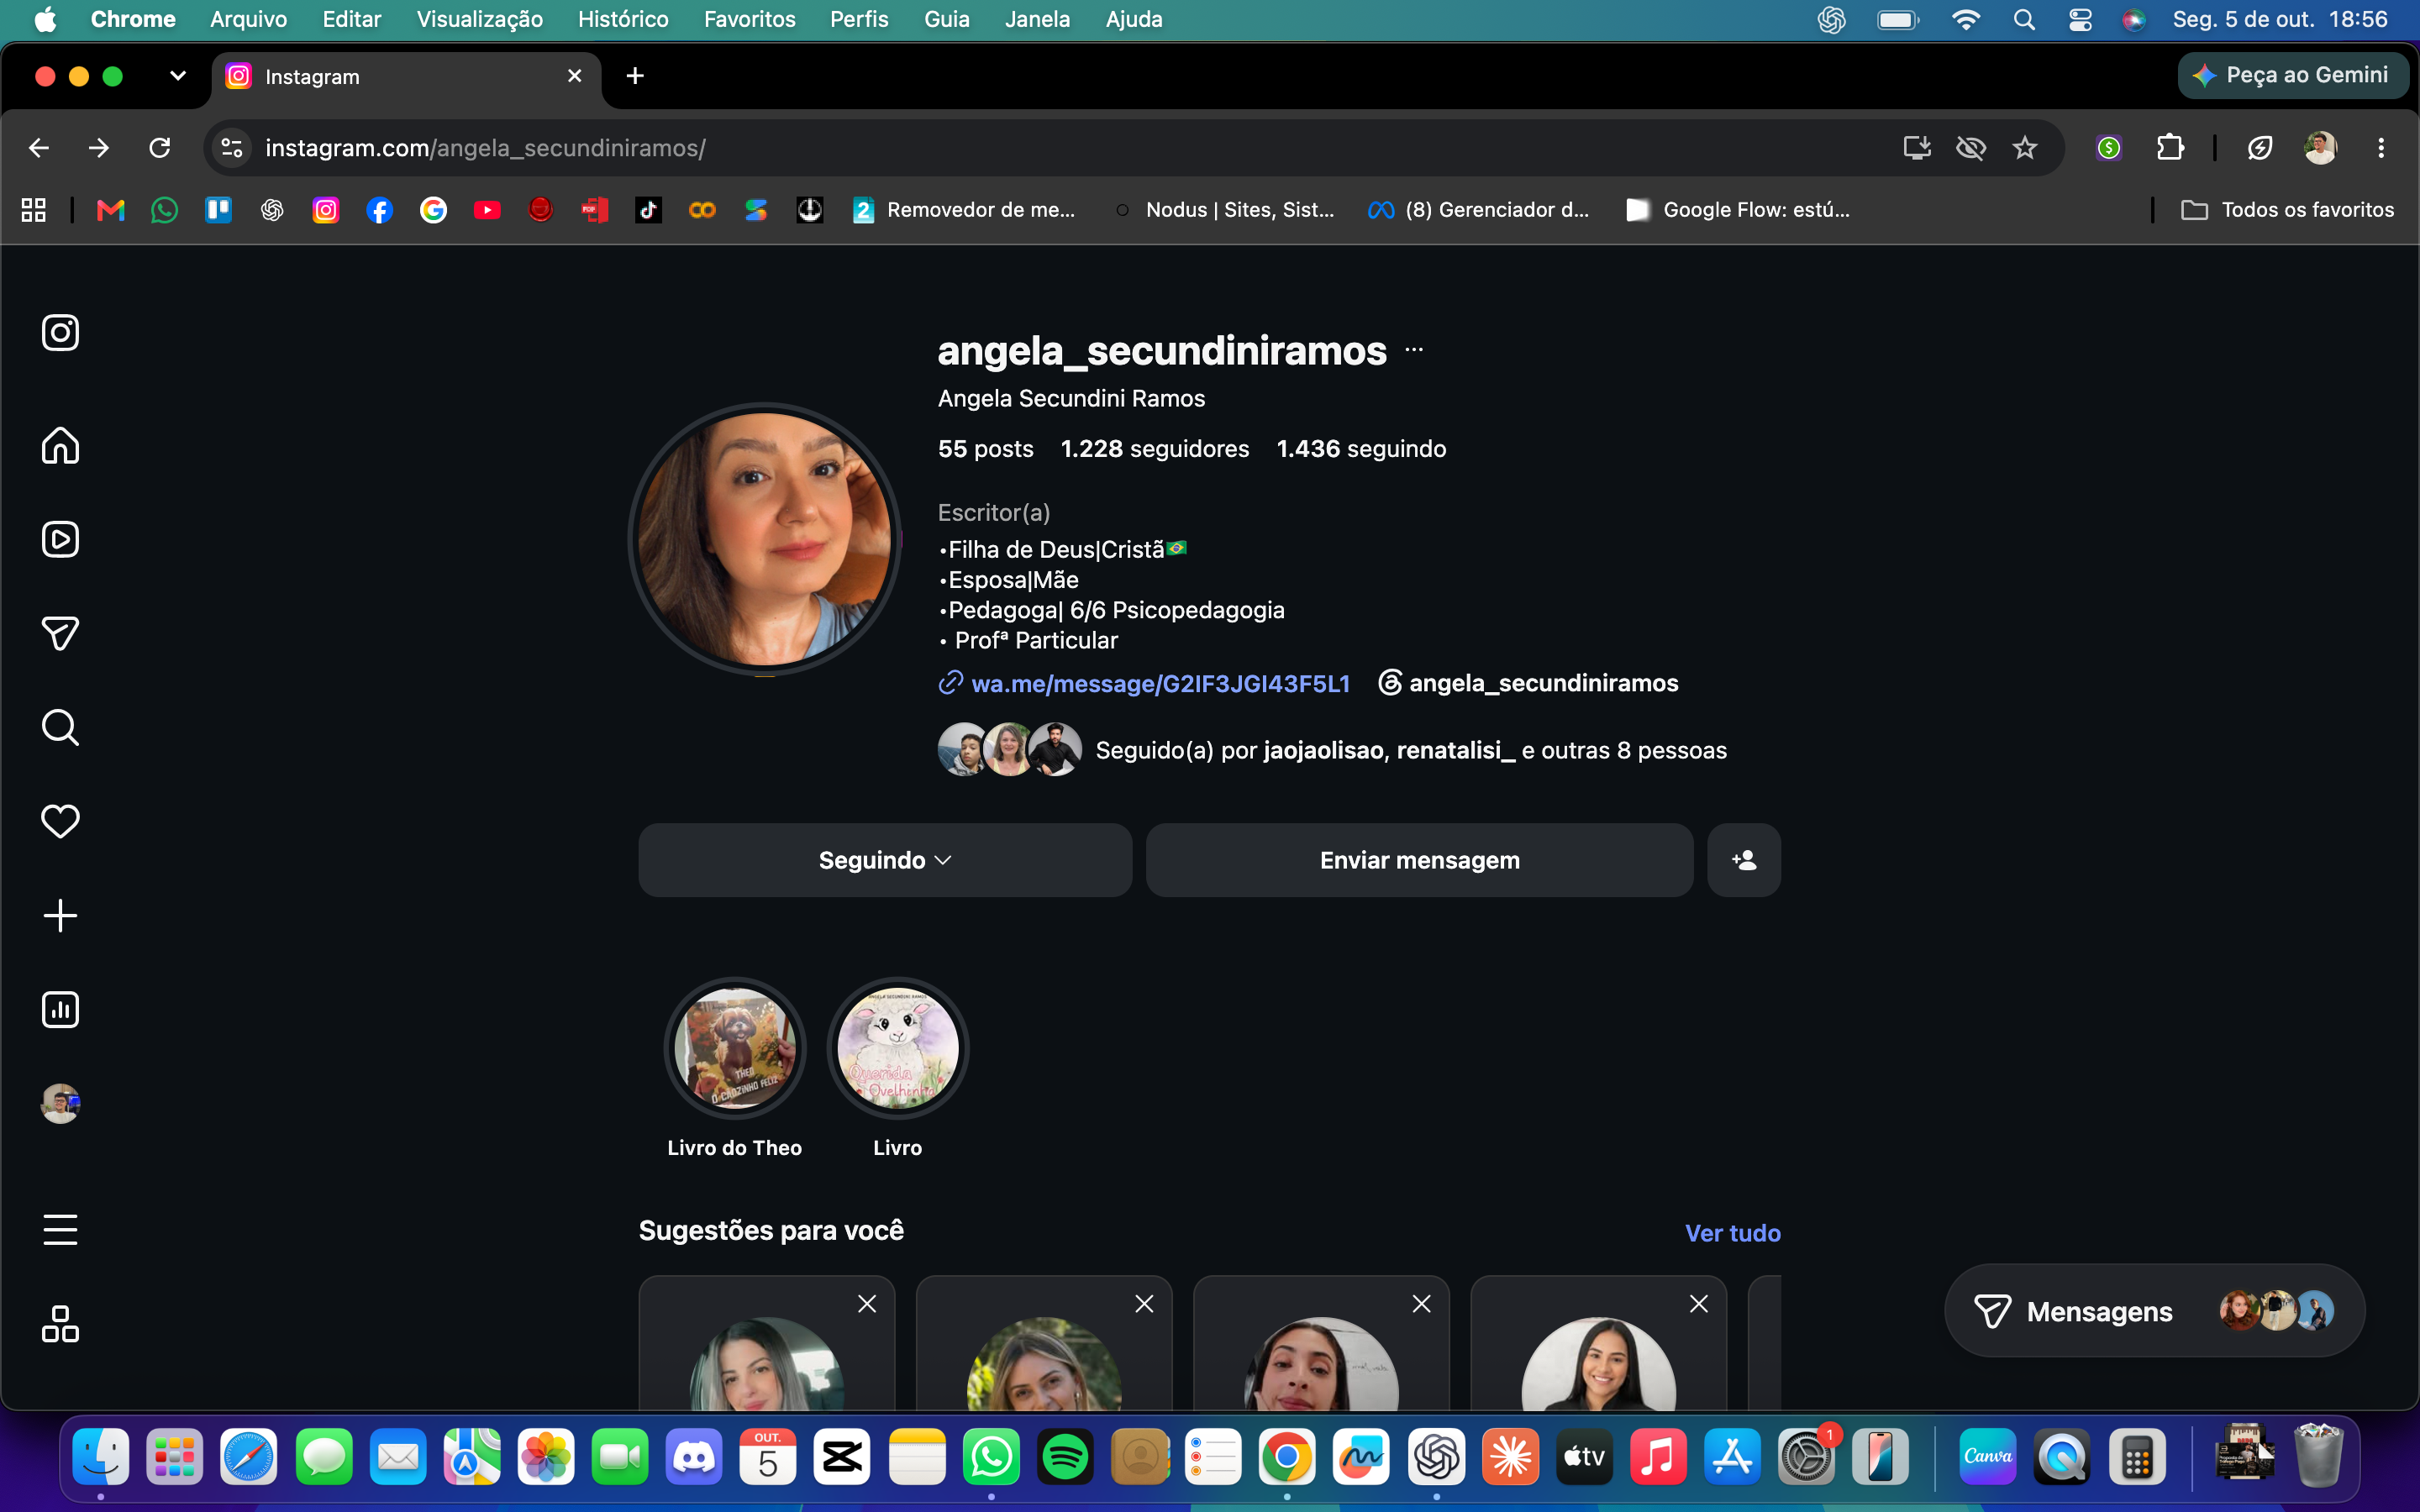
Task: Click Peça ao Gemini button
Action: point(2292,75)
